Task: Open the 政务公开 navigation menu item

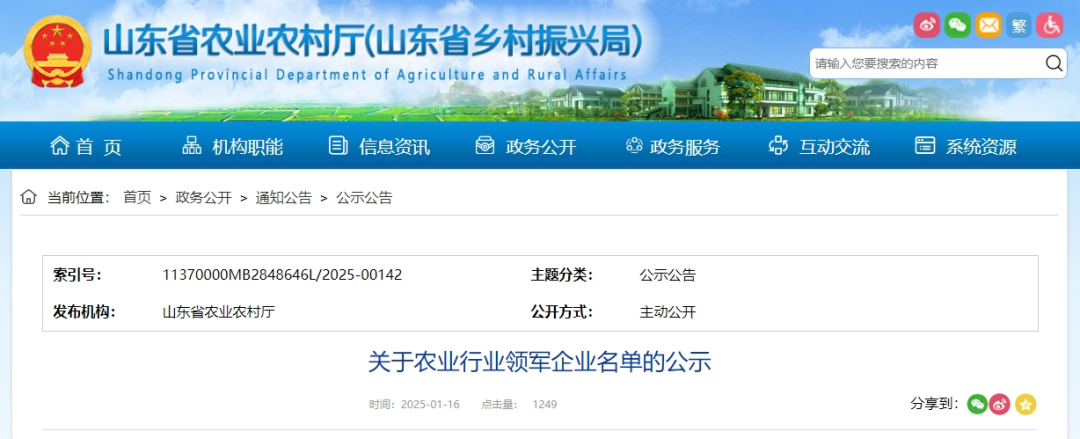Action: coord(541,146)
